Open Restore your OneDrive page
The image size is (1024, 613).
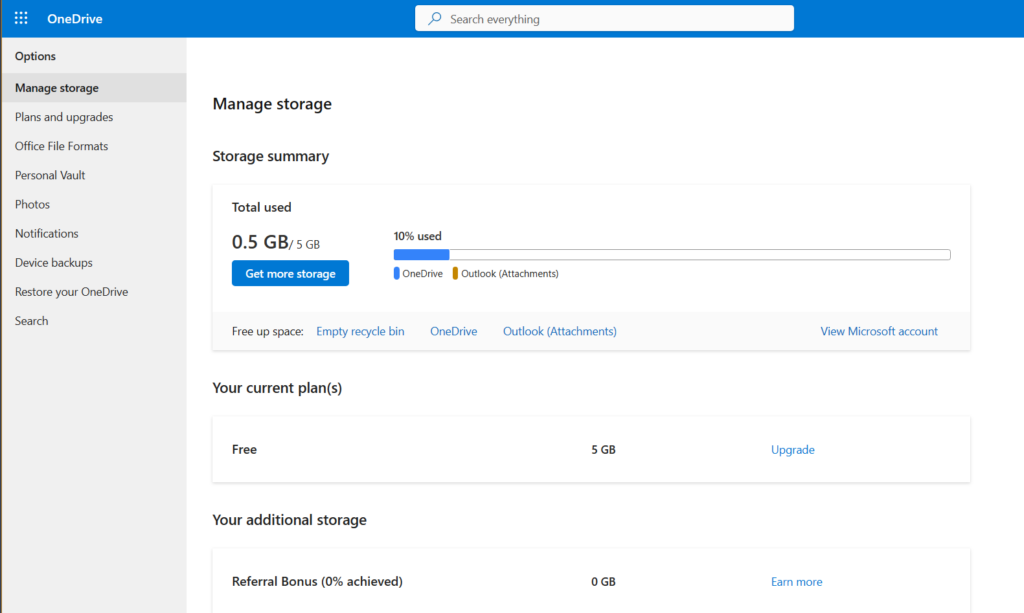pos(71,292)
